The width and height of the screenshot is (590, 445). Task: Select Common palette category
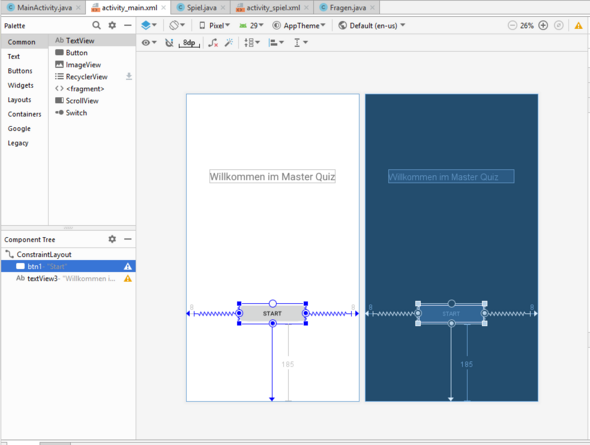pos(25,42)
